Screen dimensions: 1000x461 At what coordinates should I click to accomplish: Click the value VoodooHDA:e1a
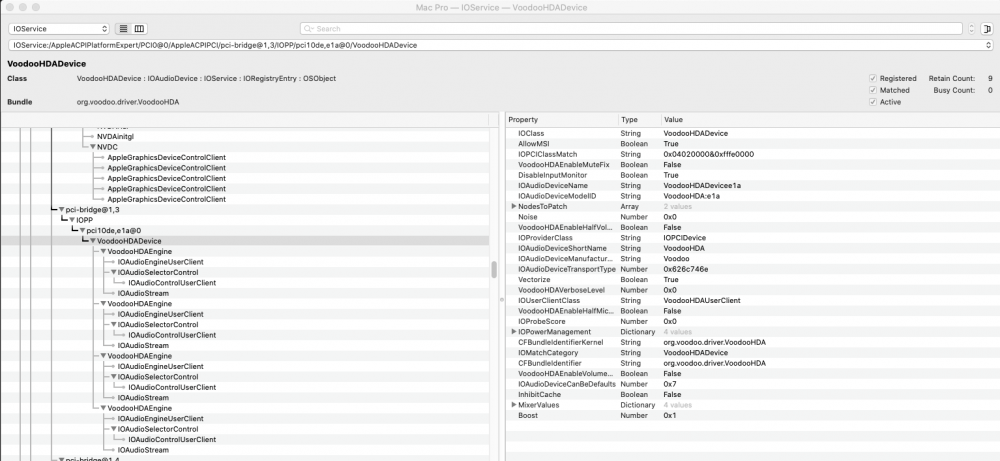point(690,196)
